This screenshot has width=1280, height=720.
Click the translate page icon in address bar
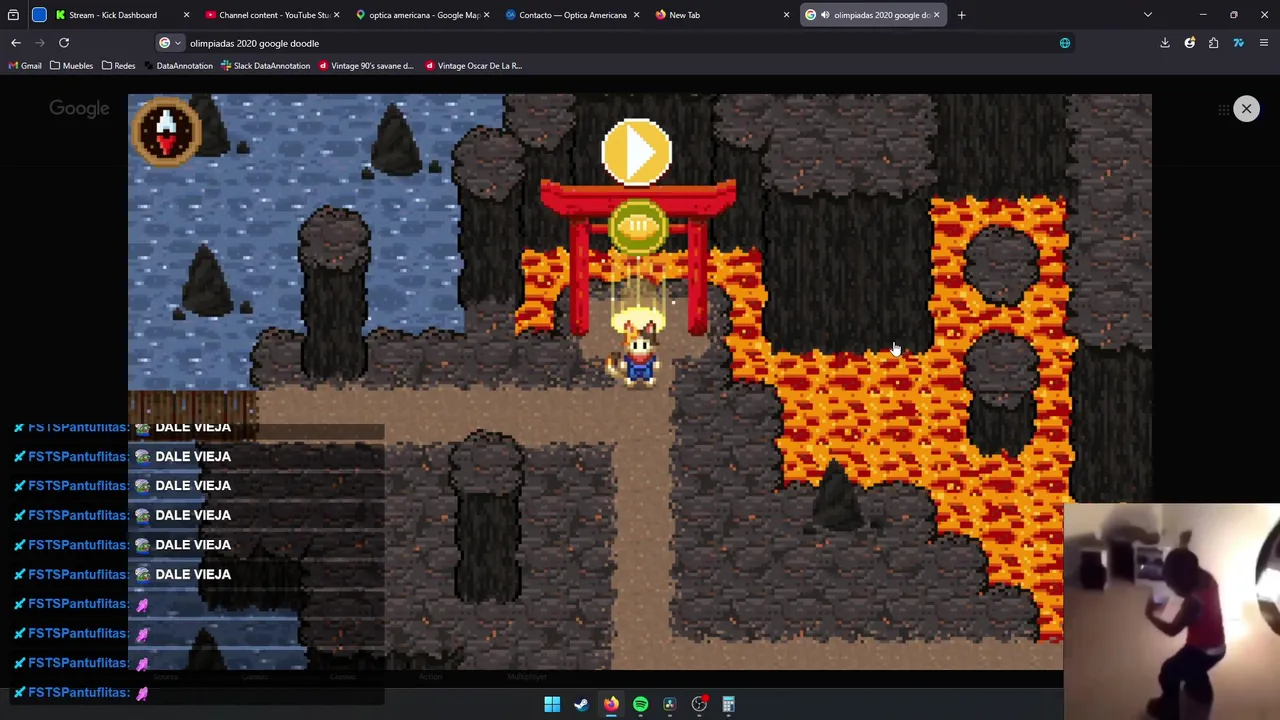[x=1065, y=43]
